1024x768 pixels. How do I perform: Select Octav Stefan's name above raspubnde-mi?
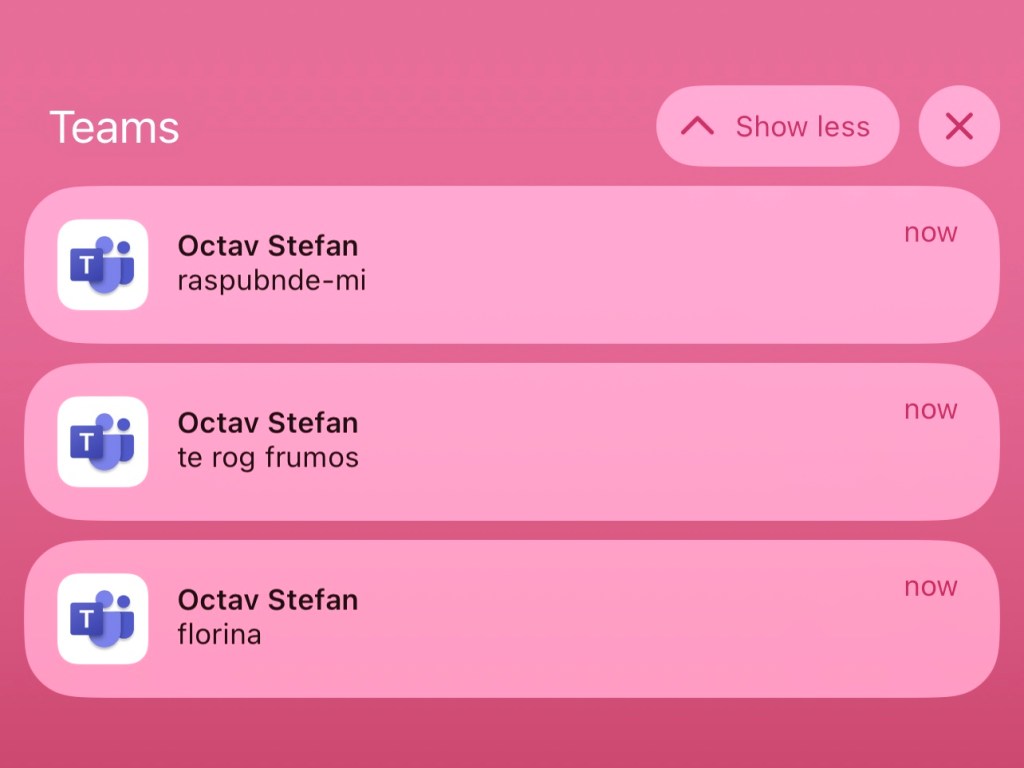pos(267,246)
